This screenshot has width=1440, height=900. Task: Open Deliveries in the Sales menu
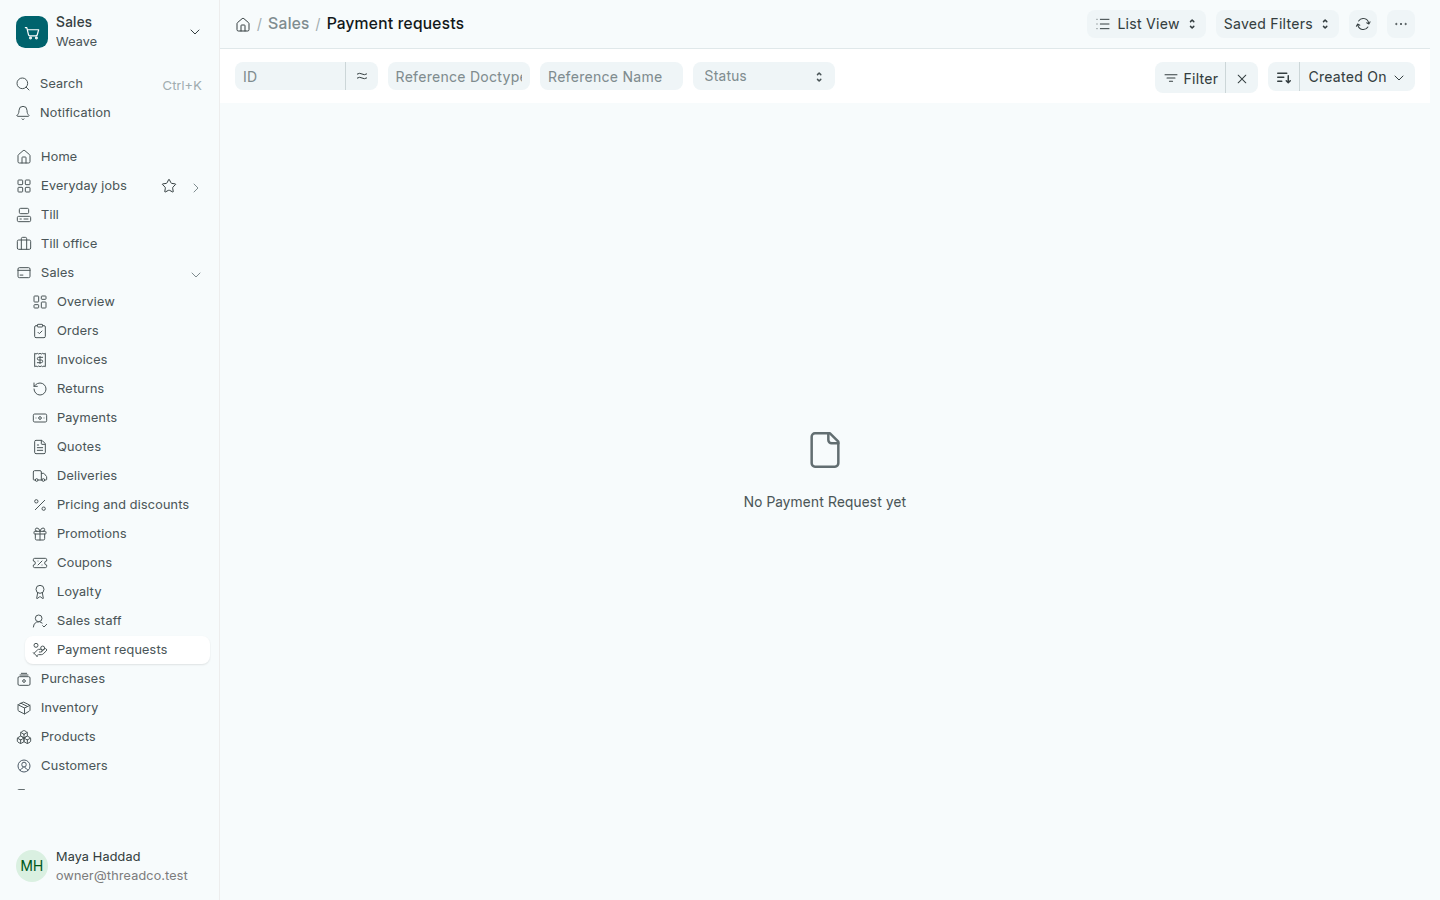click(x=117, y=476)
